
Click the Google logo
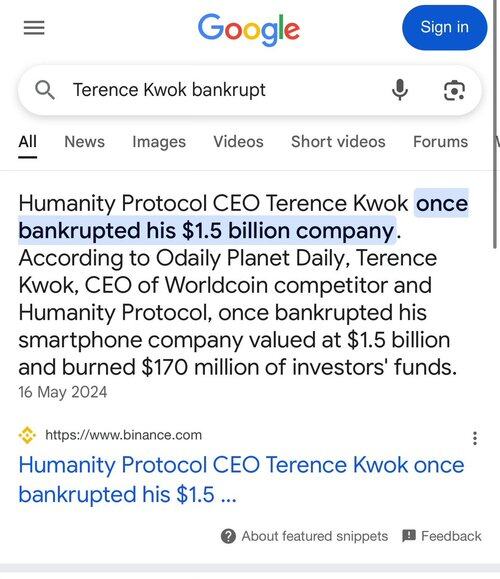(249, 30)
